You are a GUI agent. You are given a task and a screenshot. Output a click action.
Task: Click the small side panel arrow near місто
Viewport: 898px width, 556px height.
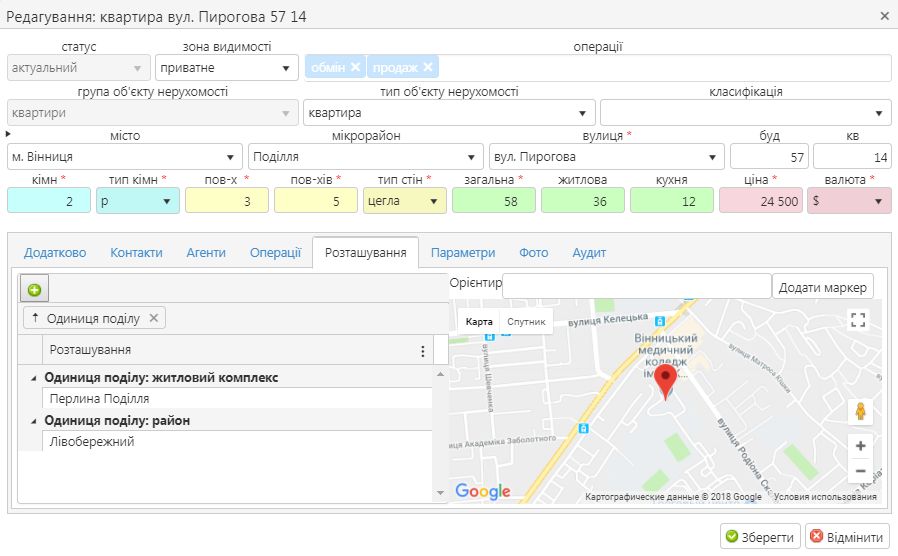[x=8, y=134]
